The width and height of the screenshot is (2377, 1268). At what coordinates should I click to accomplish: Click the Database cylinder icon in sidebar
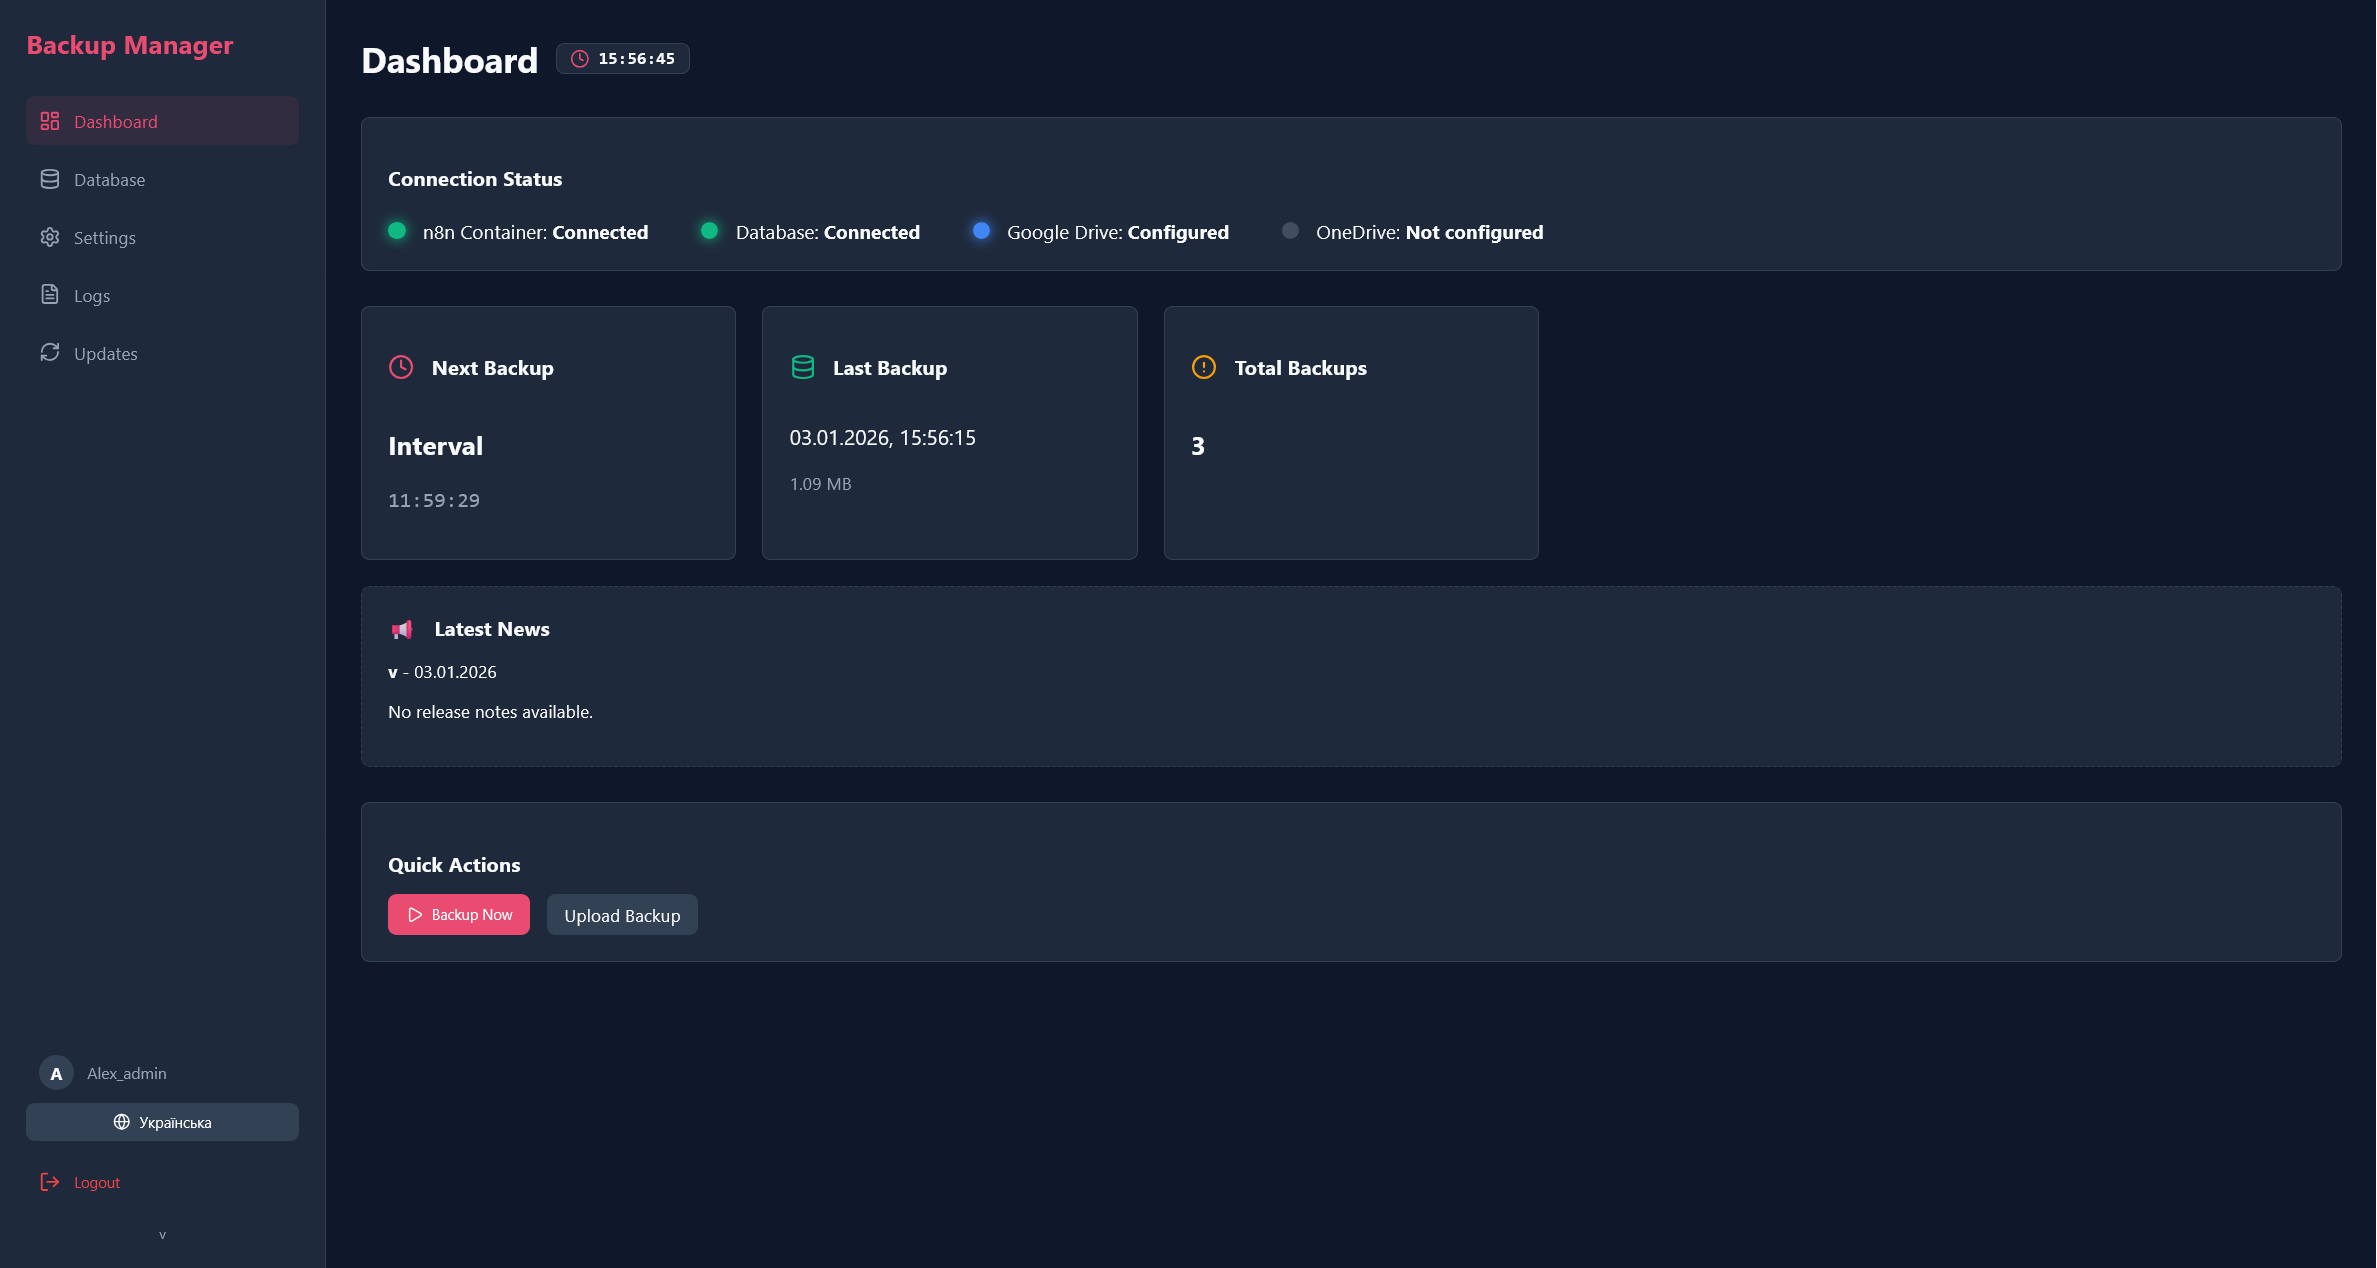(50, 179)
